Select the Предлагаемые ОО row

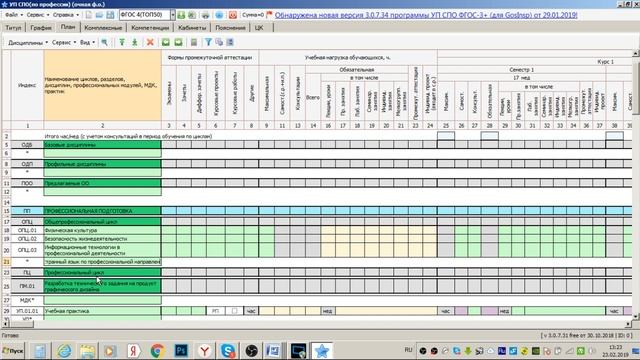tap(102, 183)
